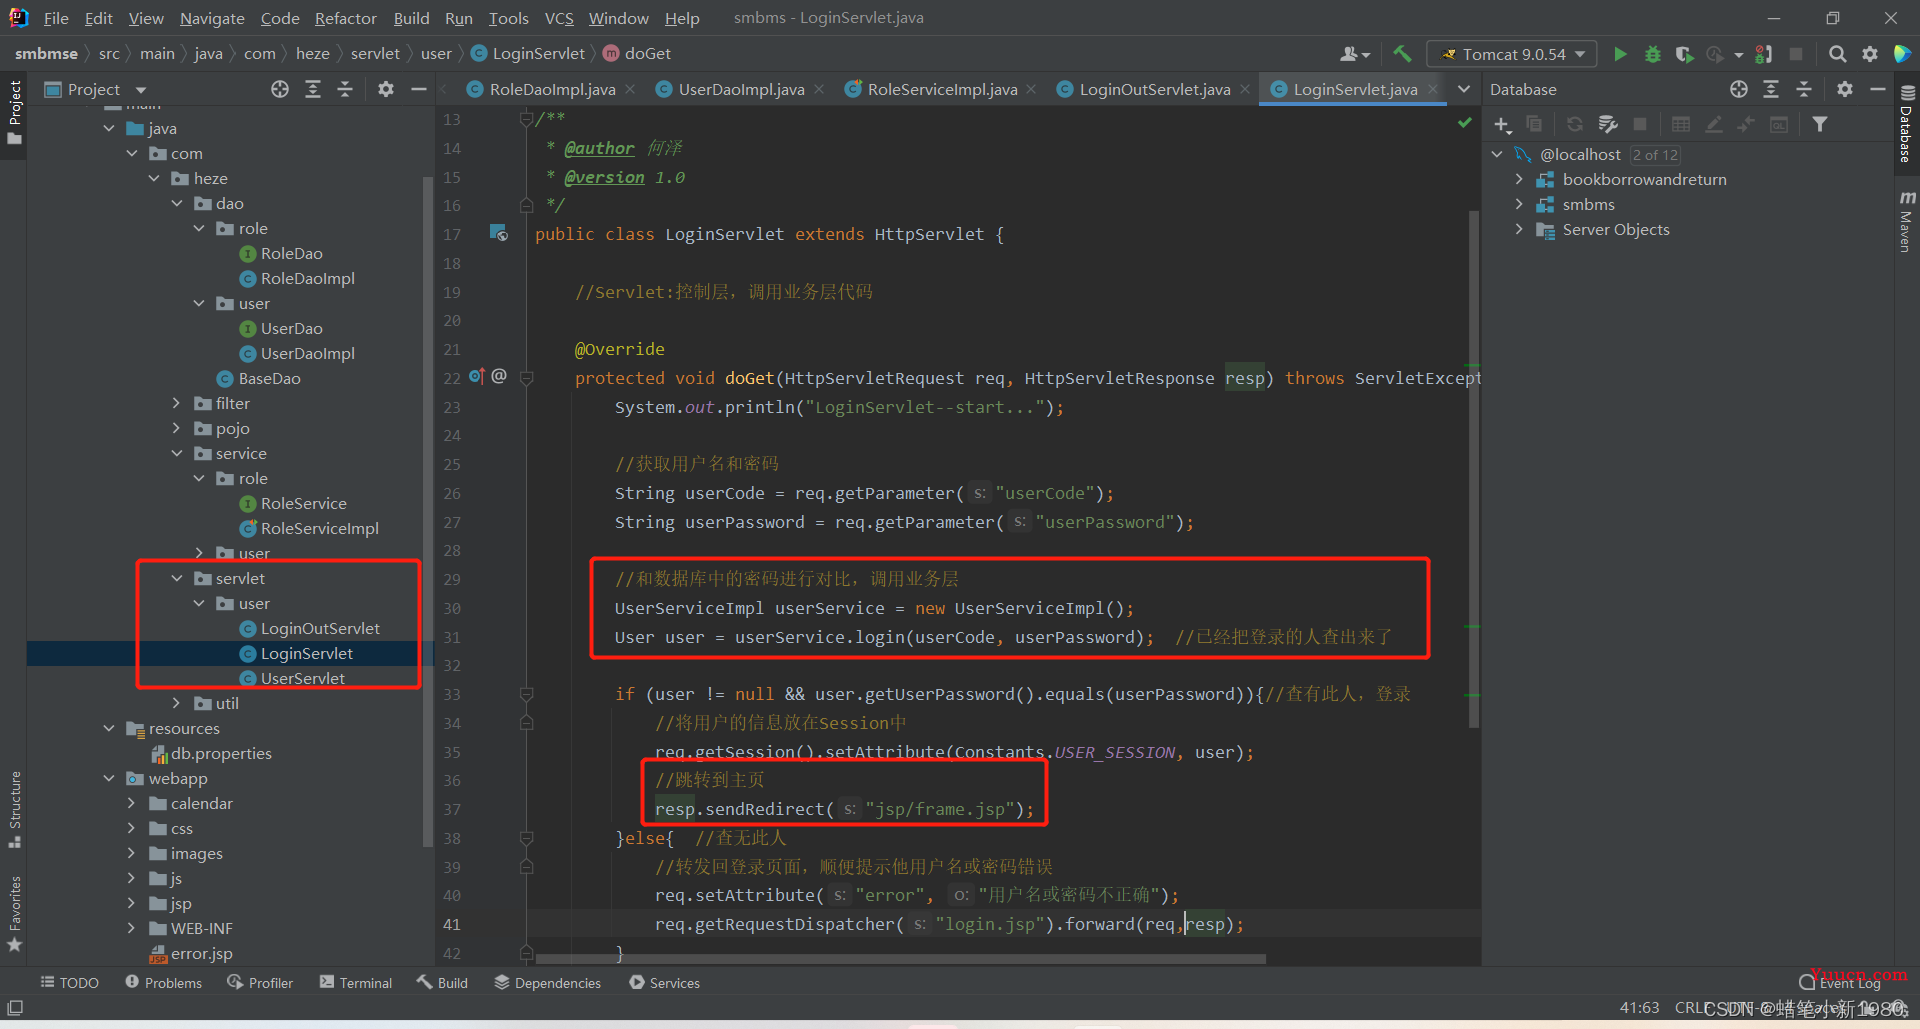Expand bookborrowandreturn database node
This screenshot has height=1029, width=1920.
tap(1519, 179)
